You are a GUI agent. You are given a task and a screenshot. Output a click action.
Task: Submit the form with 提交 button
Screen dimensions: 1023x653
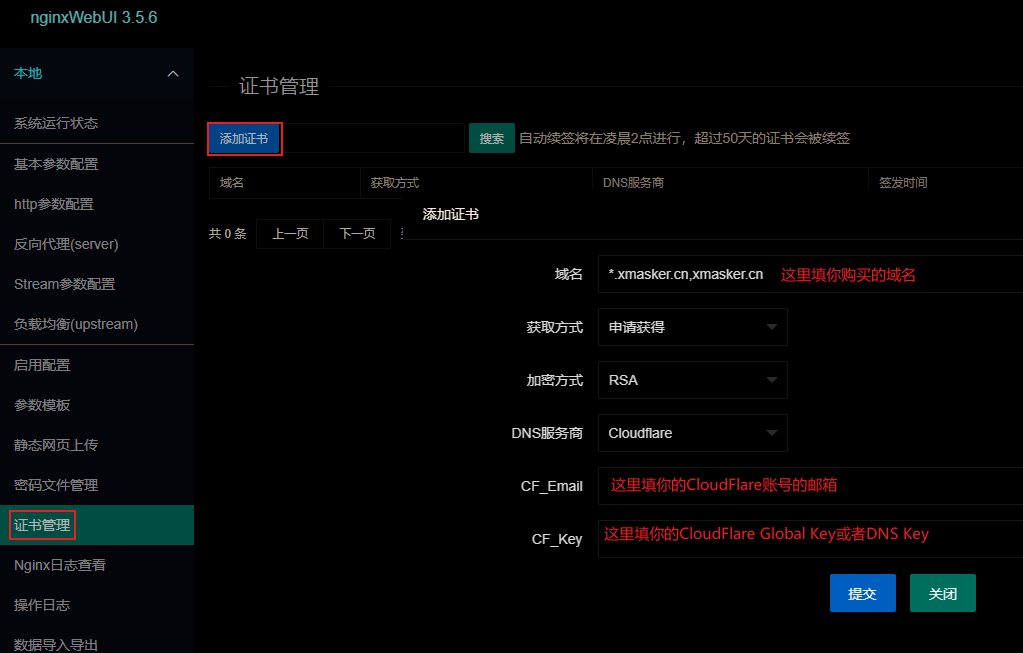tap(863, 593)
